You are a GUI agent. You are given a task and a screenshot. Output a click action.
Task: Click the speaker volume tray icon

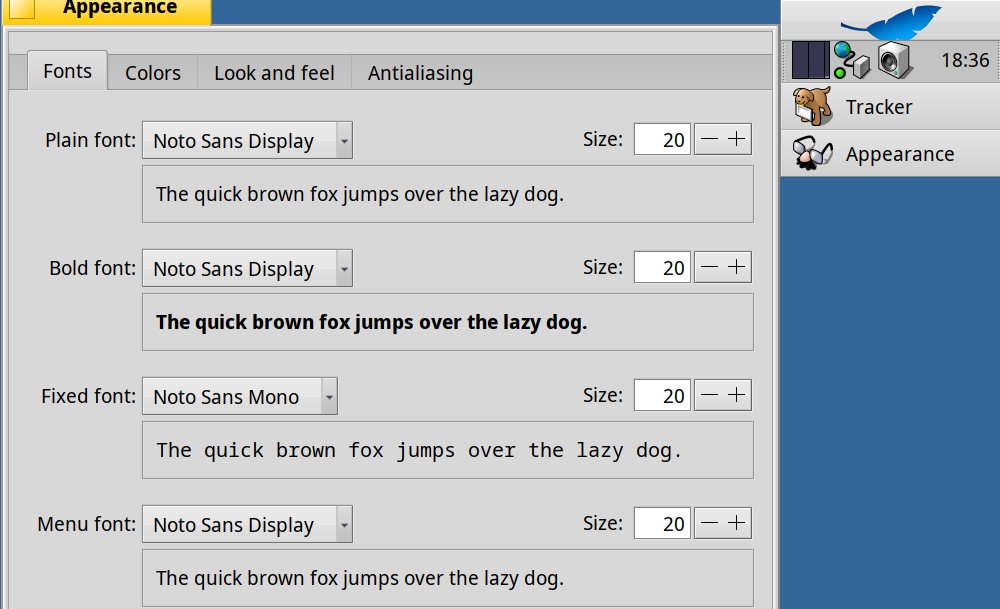[x=895, y=60]
